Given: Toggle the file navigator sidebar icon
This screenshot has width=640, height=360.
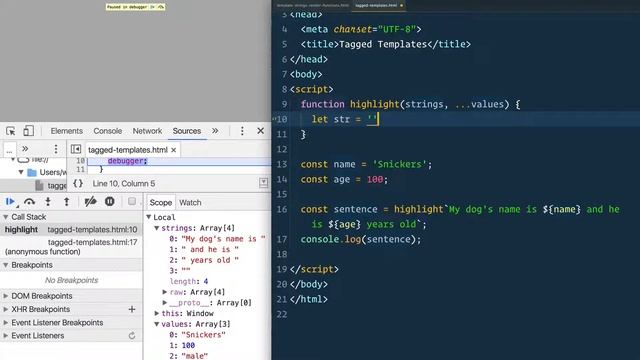Looking at the screenshot, I should (x=76, y=149).
